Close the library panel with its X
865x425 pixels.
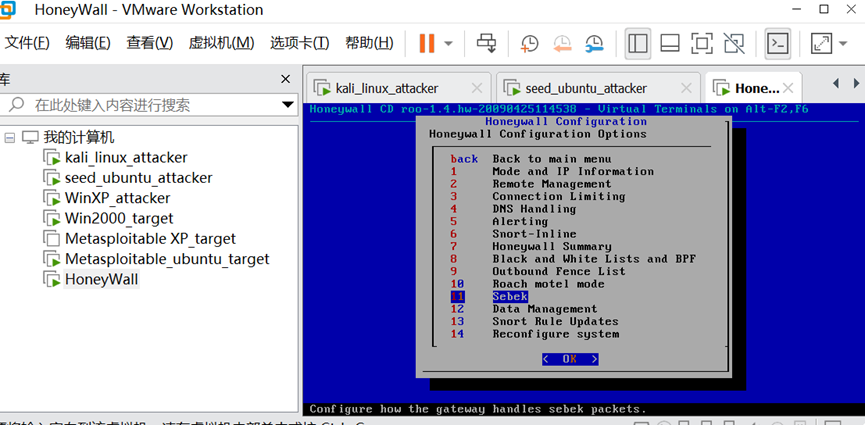point(285,79)
